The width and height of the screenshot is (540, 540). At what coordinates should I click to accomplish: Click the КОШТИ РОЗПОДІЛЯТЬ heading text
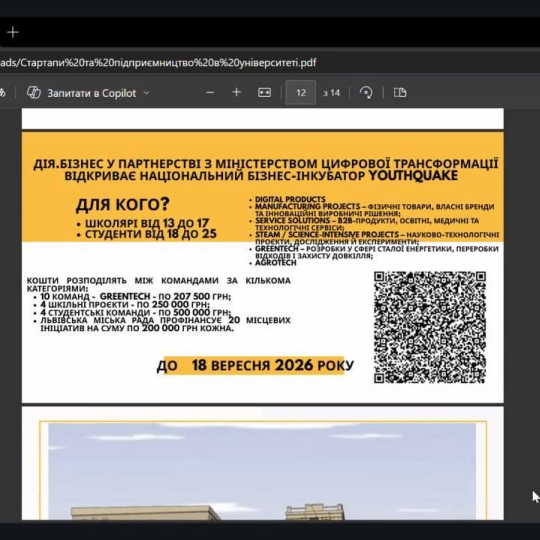(x=159, y=284)
